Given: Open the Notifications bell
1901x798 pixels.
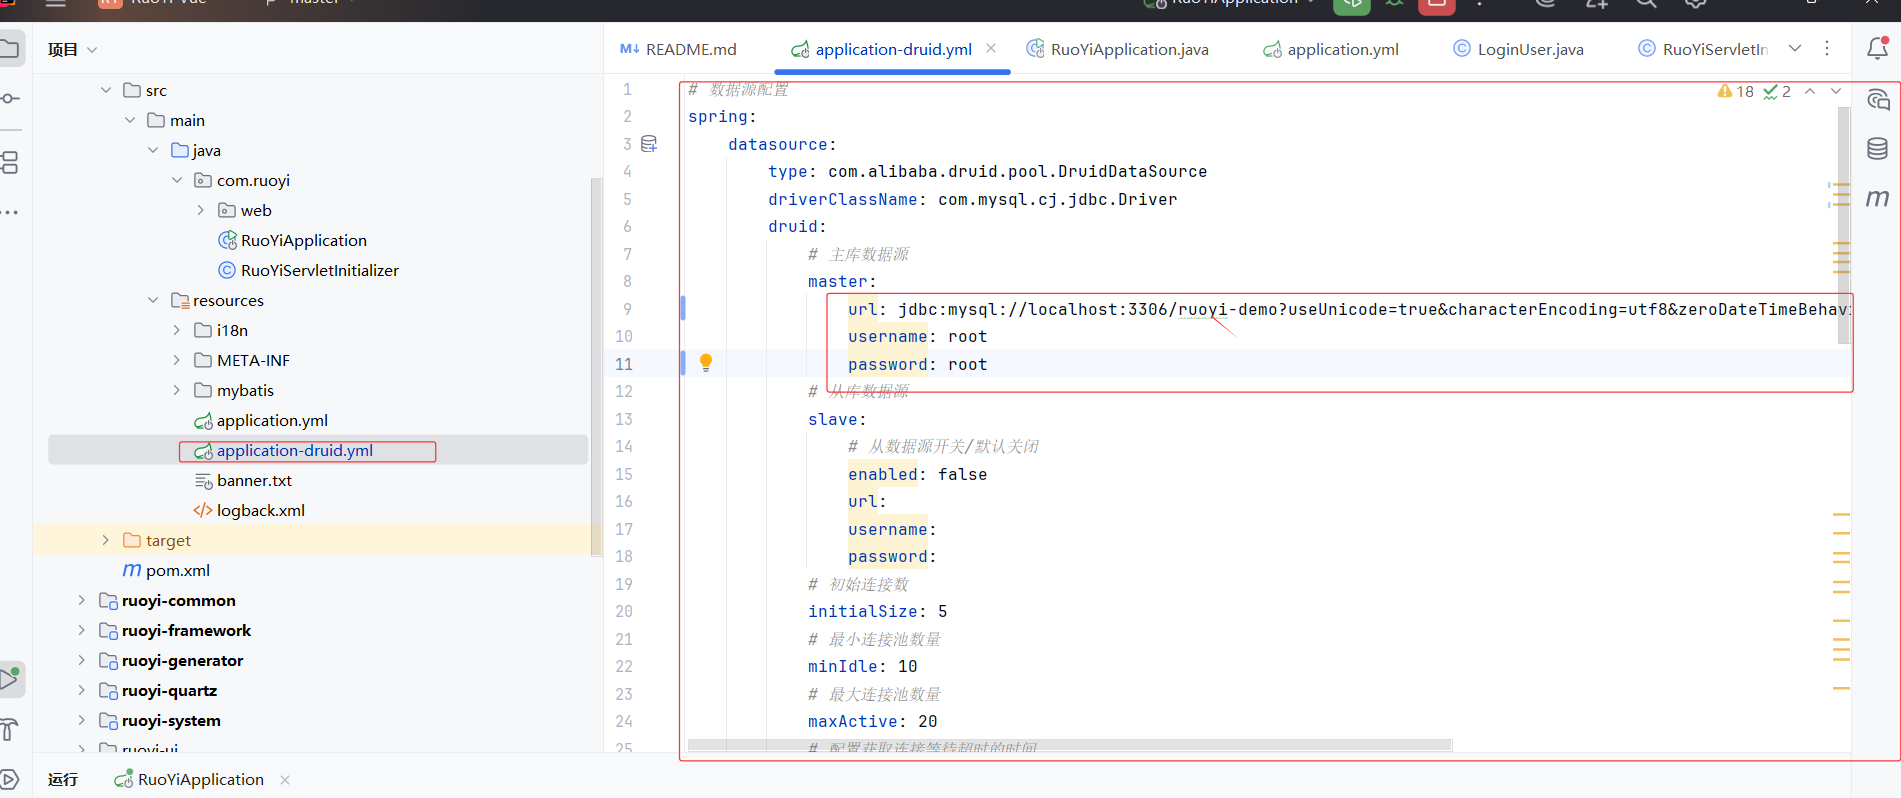Looking at the screenshot, I should pos(1878,48).
